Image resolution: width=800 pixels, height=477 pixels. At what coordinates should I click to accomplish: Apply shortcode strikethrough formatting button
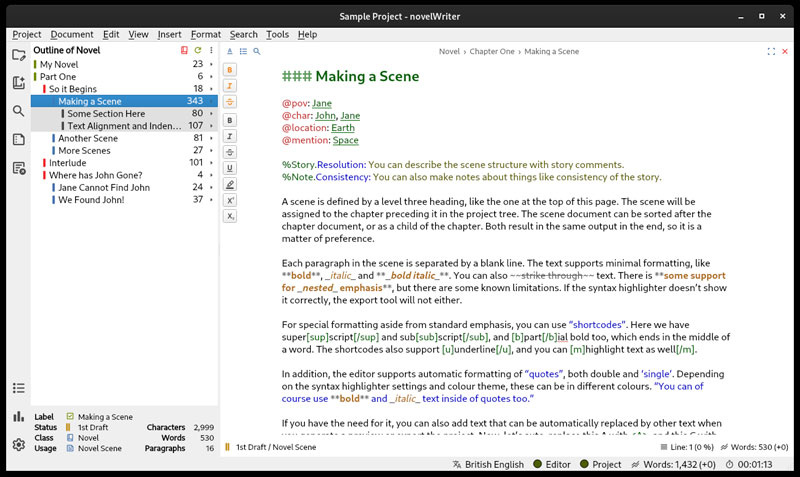[230, 152]
